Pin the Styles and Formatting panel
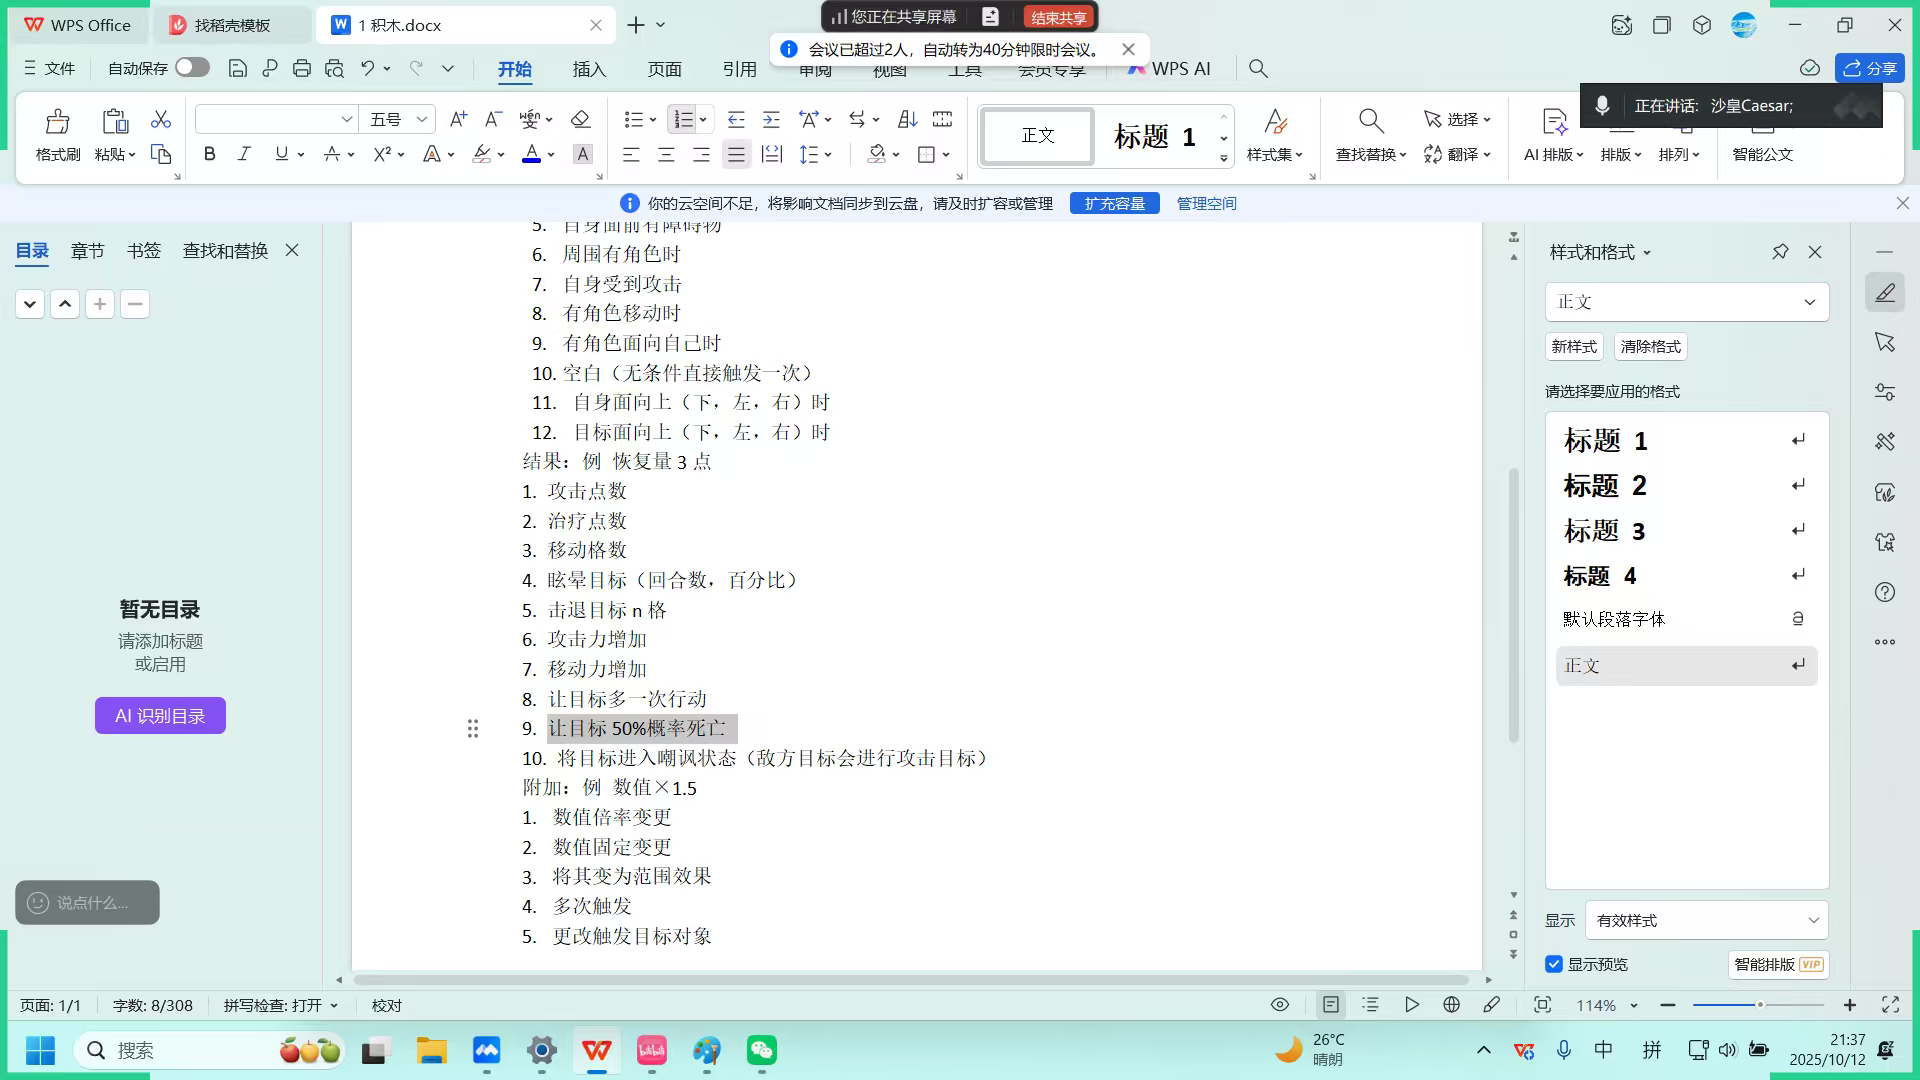 tap(1780, 252)
